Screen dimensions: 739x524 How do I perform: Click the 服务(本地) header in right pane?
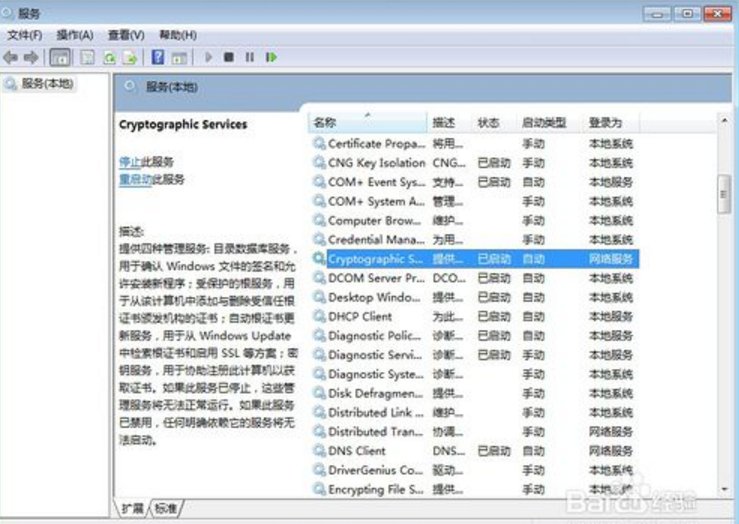pos(172,87)
